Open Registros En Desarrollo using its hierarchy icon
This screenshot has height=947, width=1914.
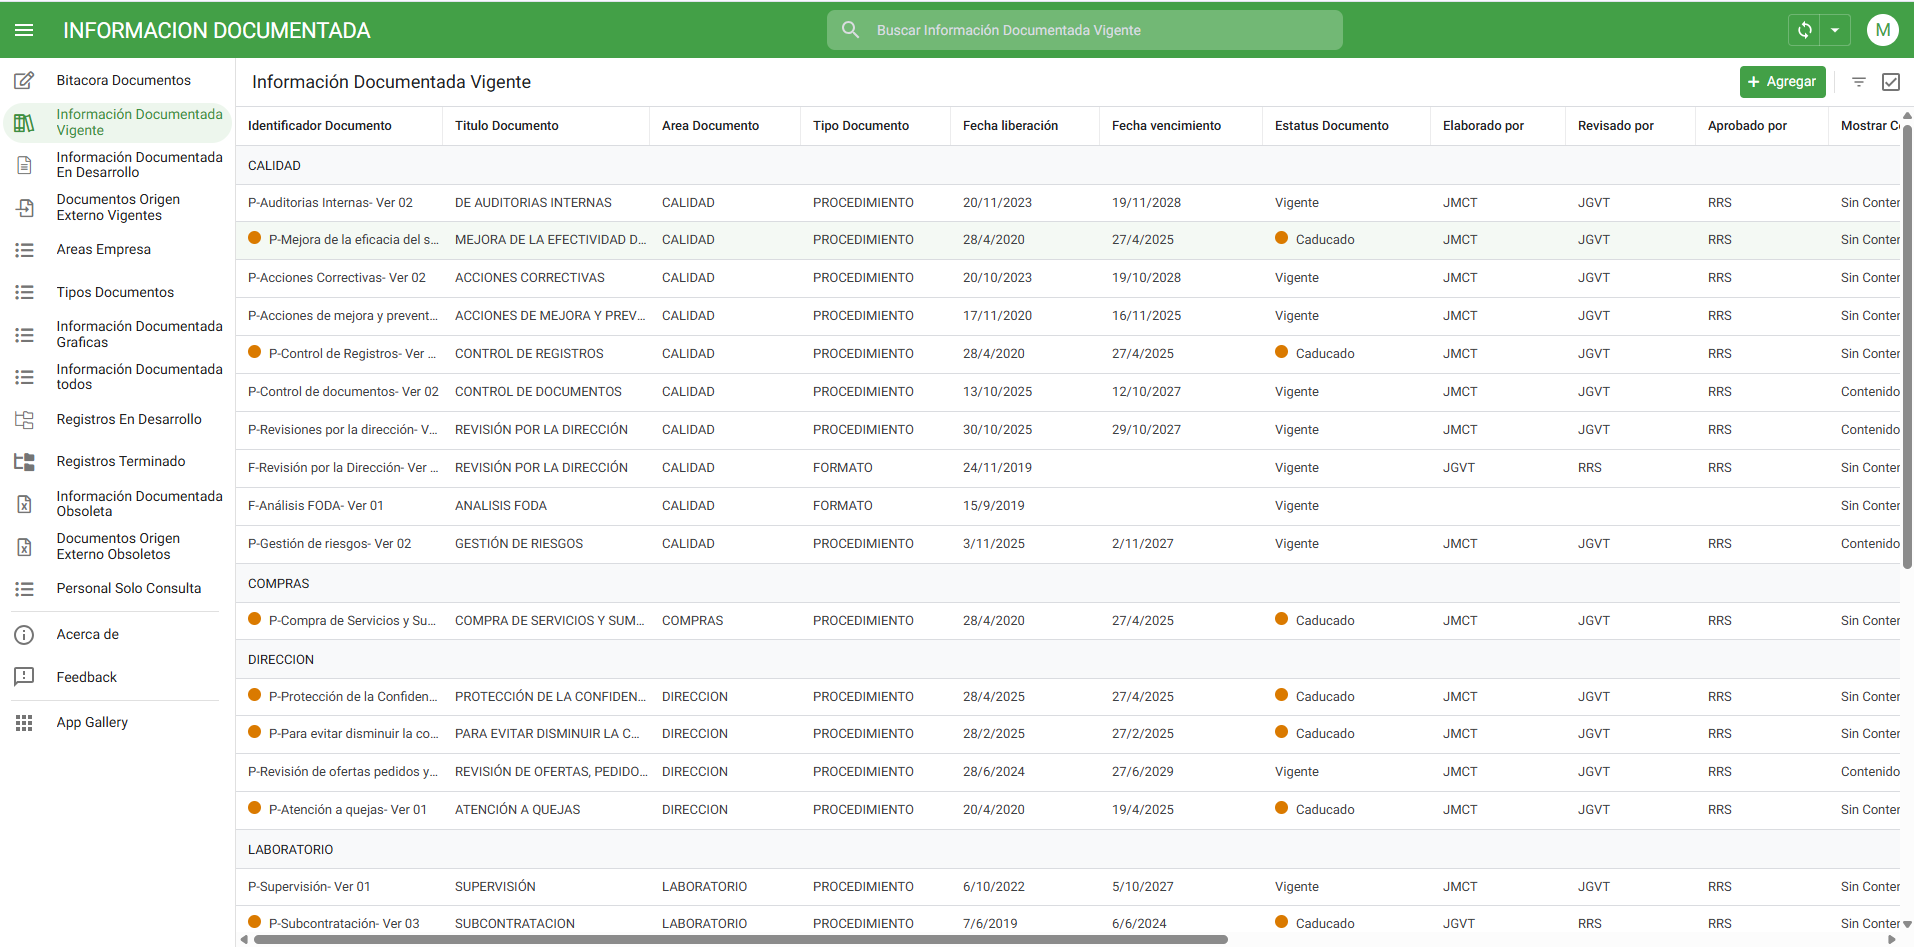24,420
